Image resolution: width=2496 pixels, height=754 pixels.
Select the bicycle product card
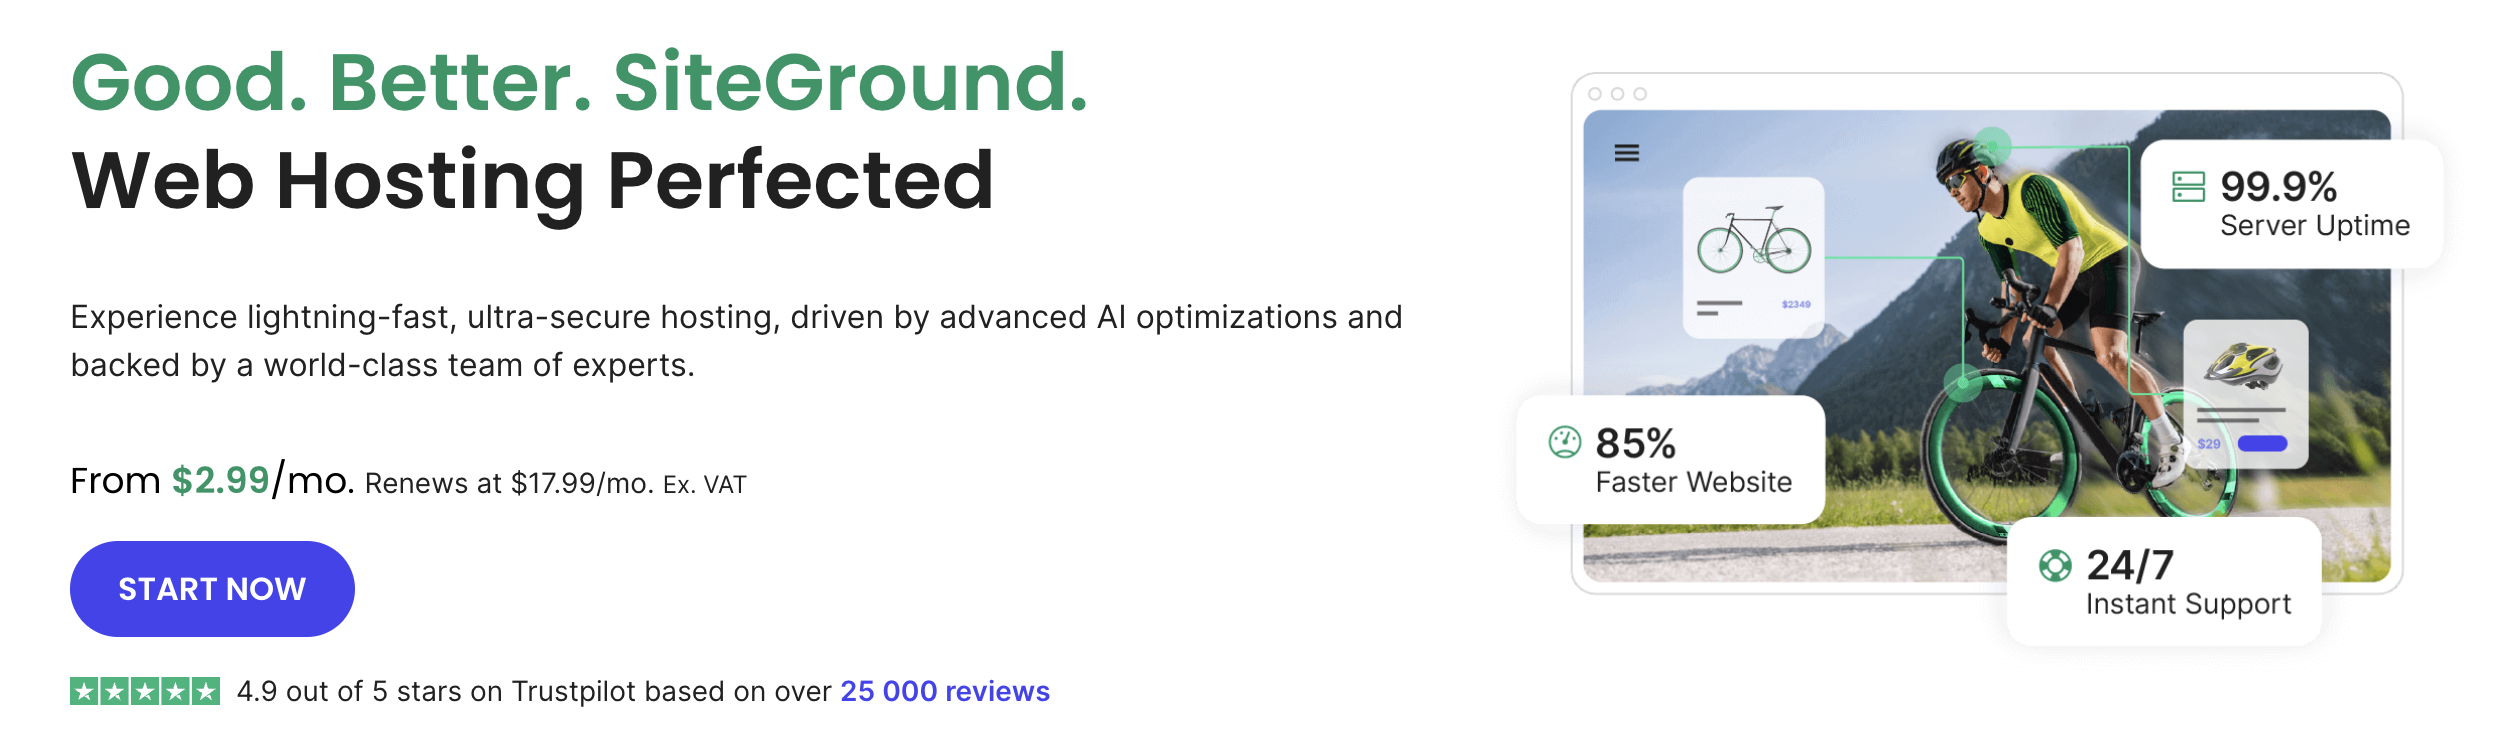pyautogui.click(x=1753, y=257)
